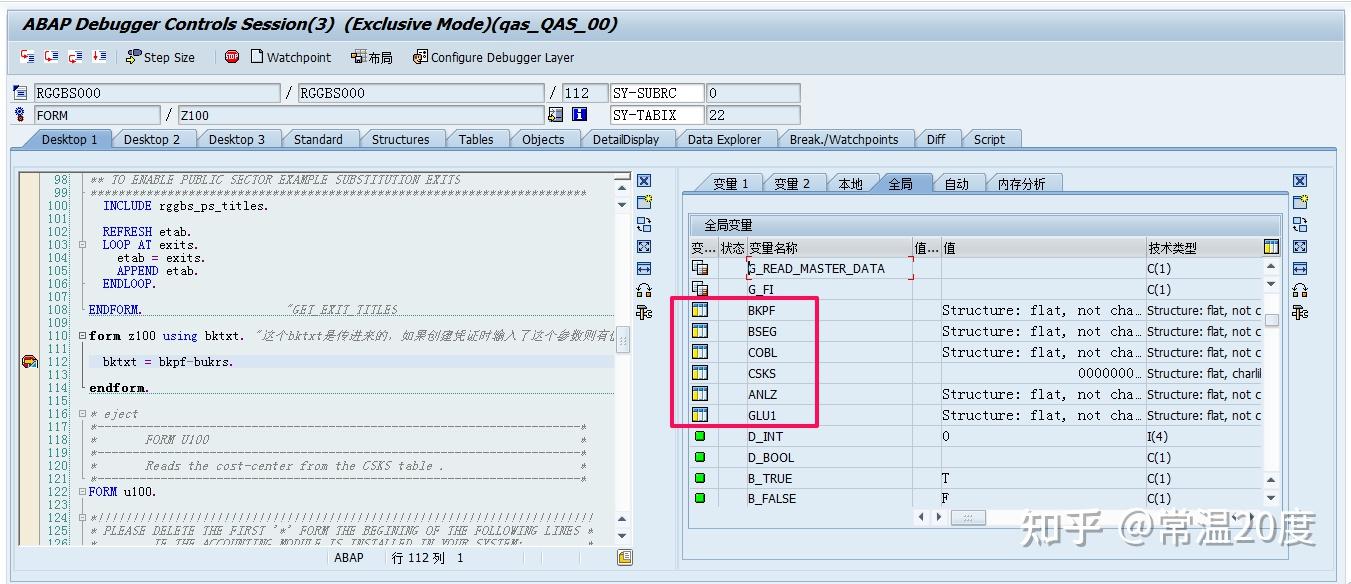
Task: Close the variables tool with its X icon
Action: pos(1300,181)
